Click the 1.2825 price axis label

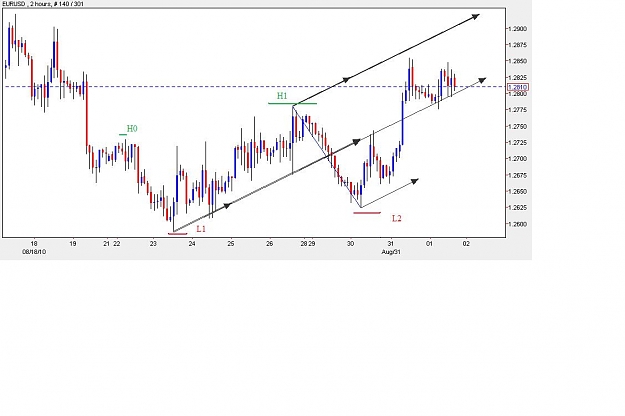(518, 77)
